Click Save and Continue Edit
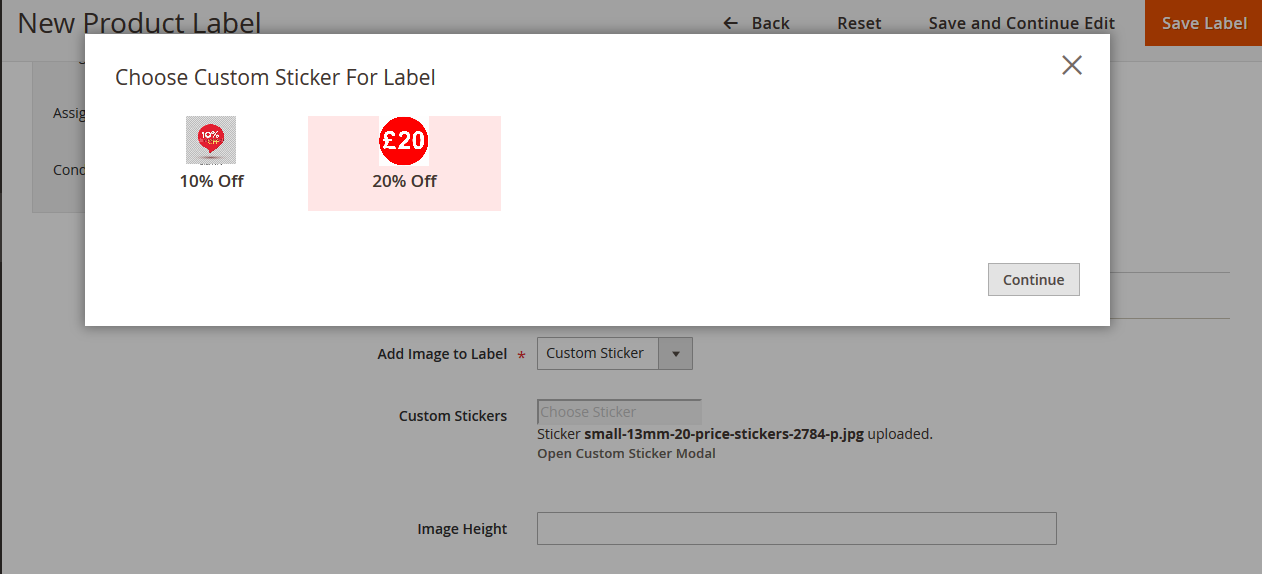 [x=1021, y=23]
